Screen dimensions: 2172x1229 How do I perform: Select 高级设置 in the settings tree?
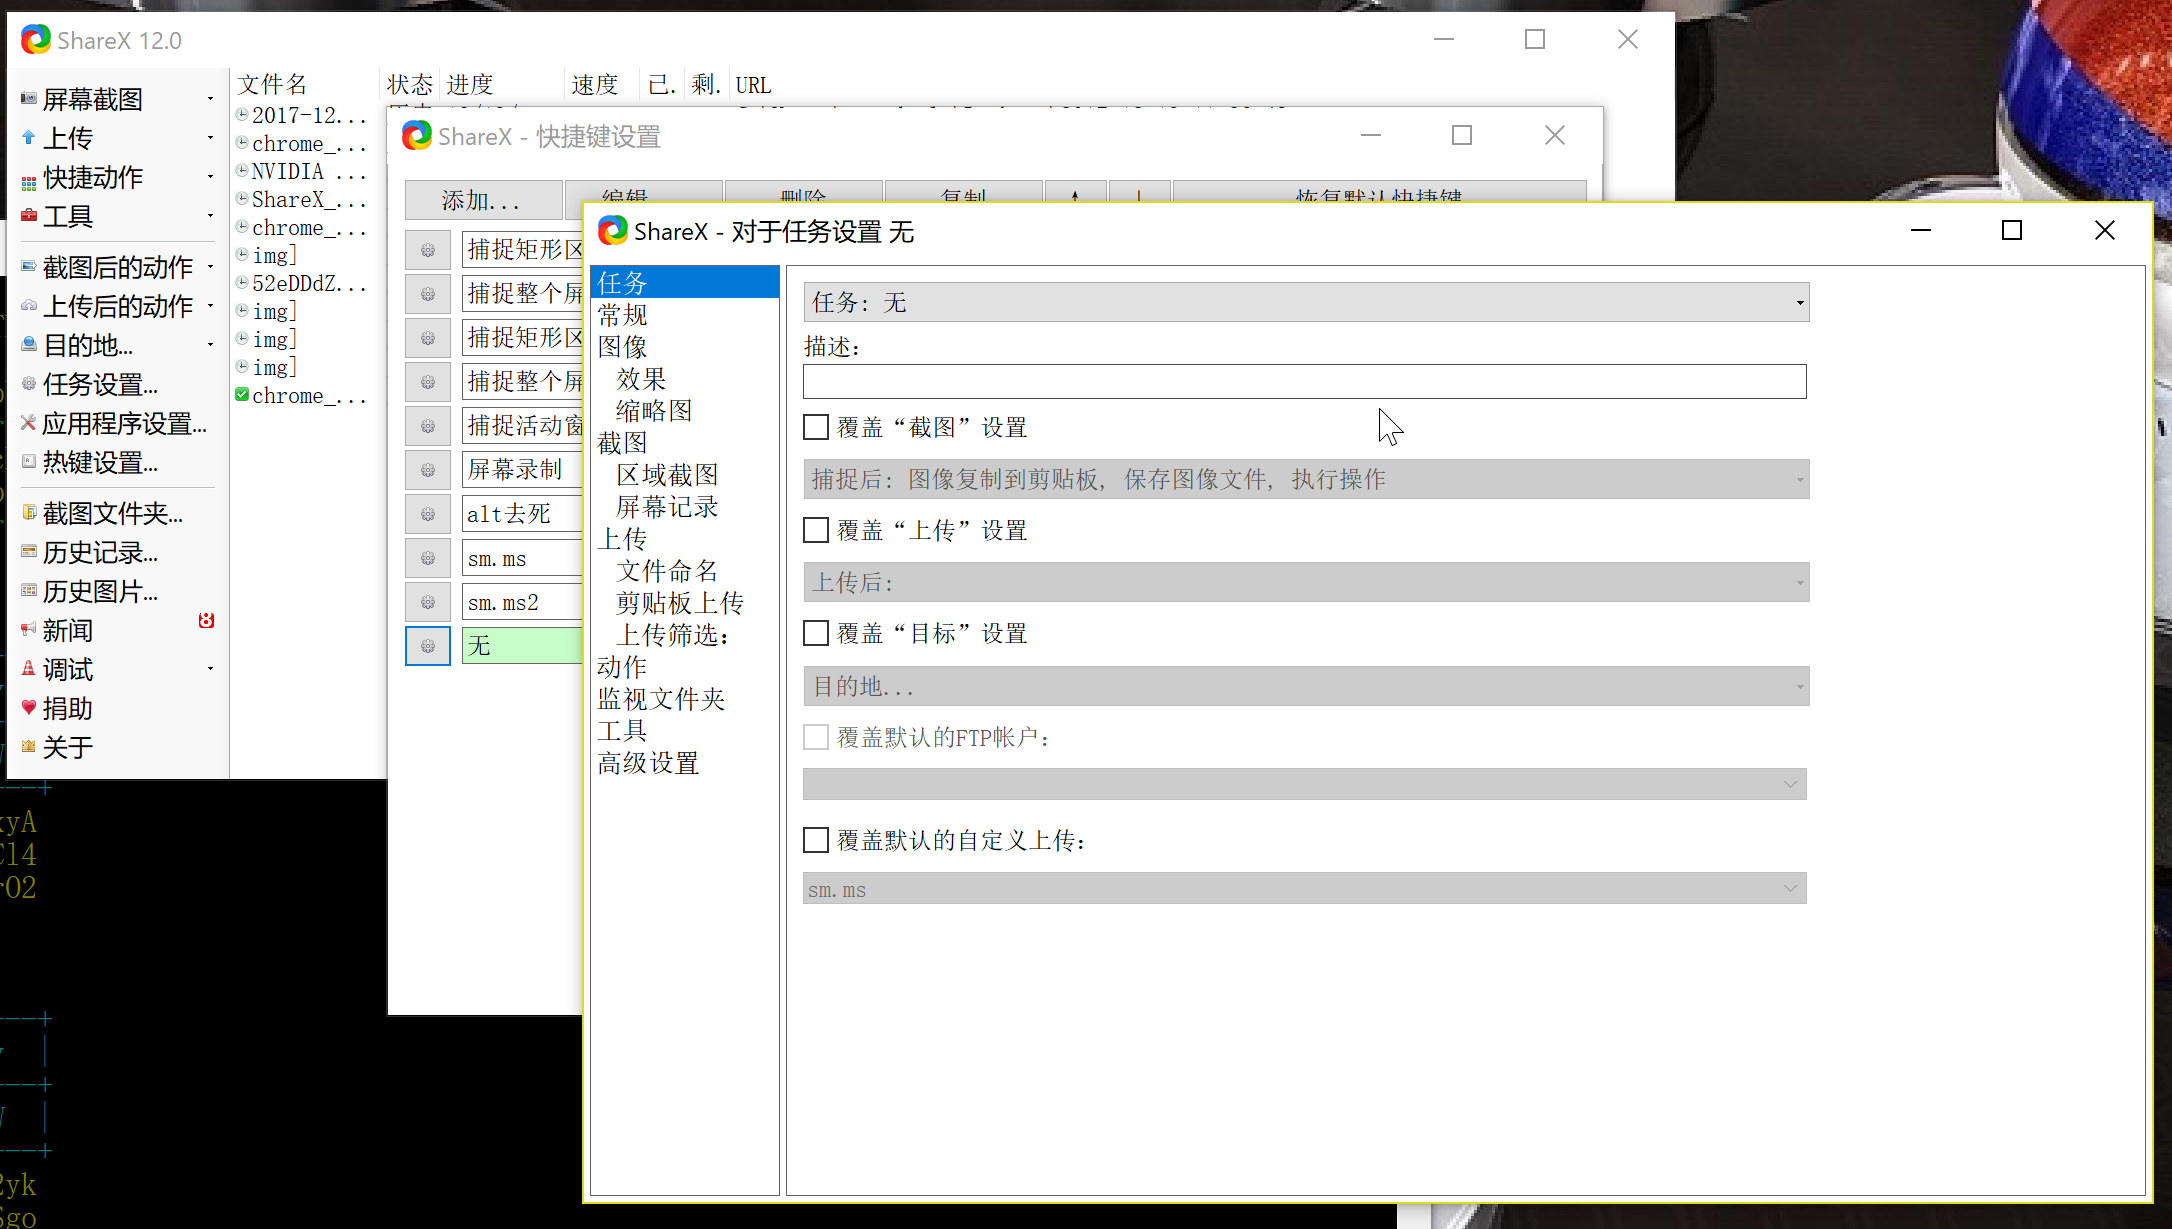pyautogui.click(x=648, y=764)
